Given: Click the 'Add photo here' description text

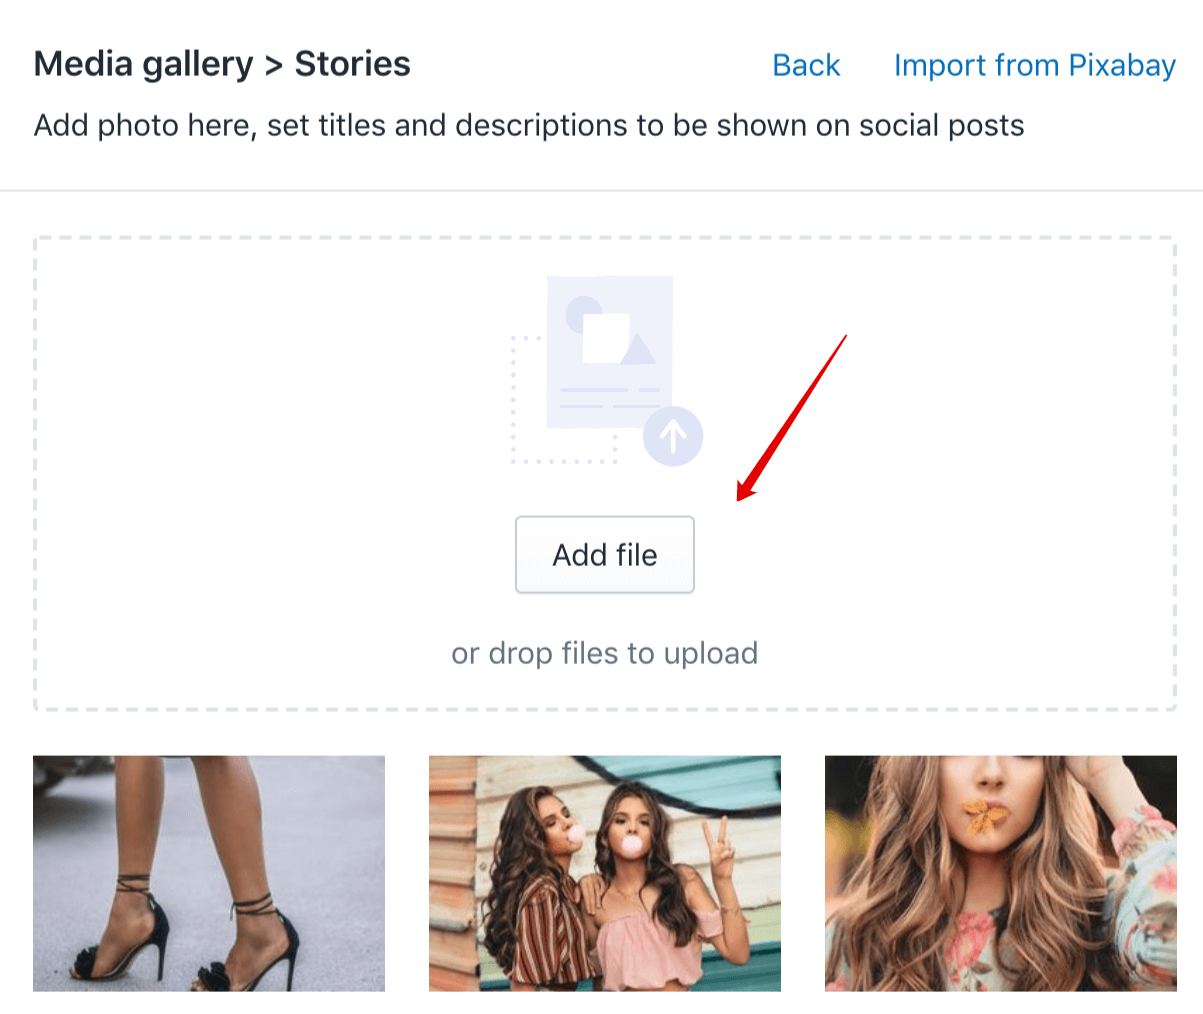Looking at the screenshot, I should [x=529, y=126].
